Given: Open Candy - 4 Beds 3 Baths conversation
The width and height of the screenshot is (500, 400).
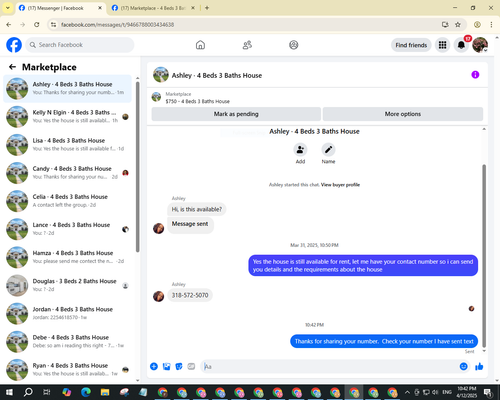Looking at the screenshot, I should pyautogui.click(x=67, y=173).
